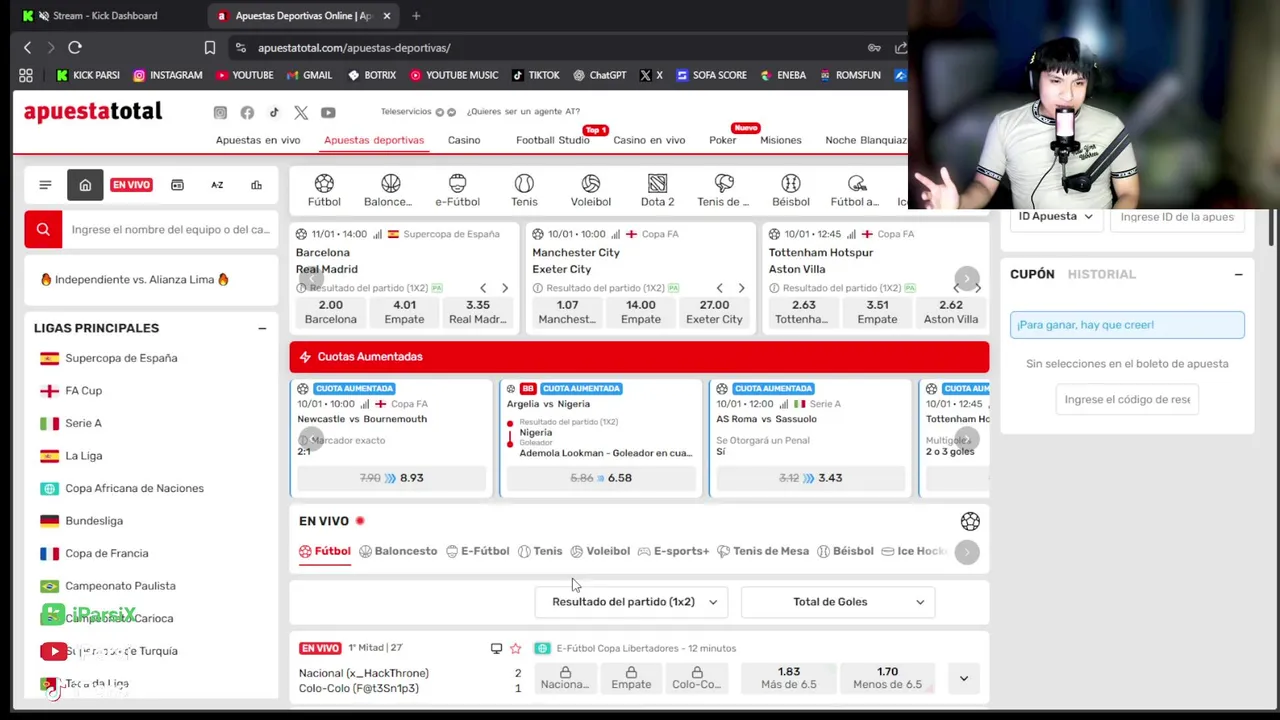
Task: Open the Facebook icon in site header
Action: [x=247, y=112]
